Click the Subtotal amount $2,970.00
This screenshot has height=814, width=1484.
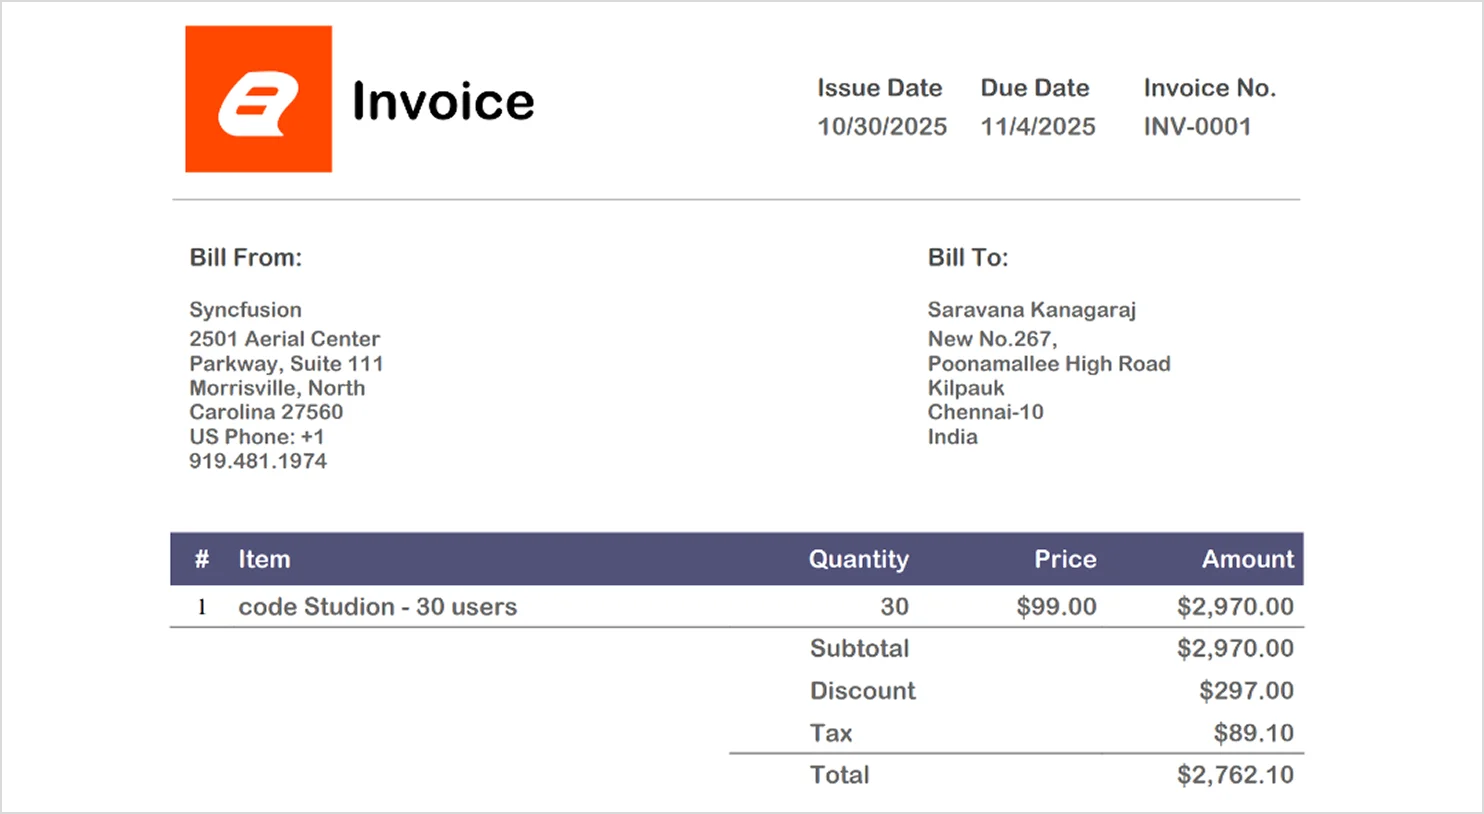click(1234, 649)
